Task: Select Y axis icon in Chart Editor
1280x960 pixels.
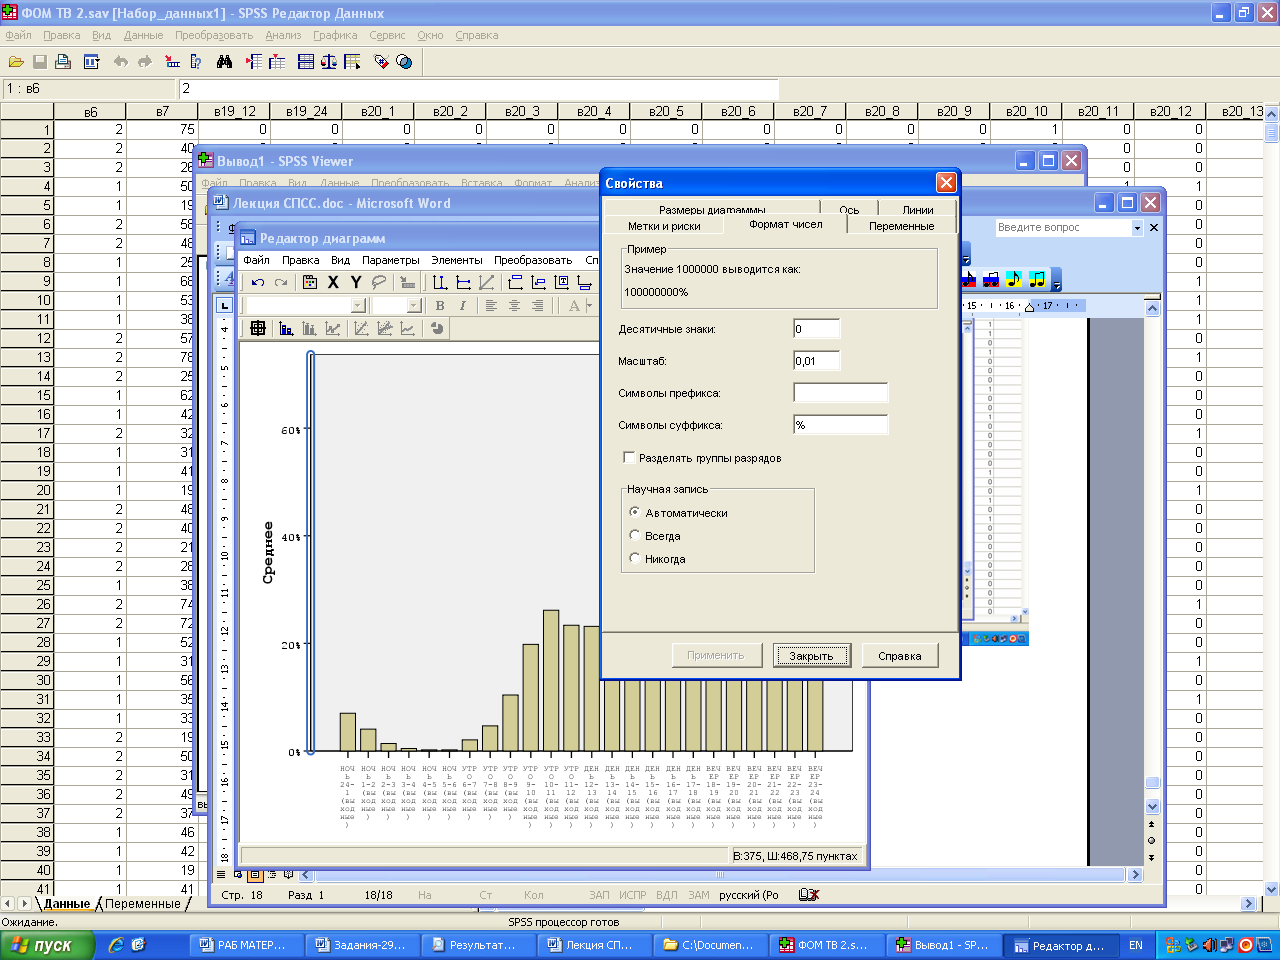Action: (356, 283)
